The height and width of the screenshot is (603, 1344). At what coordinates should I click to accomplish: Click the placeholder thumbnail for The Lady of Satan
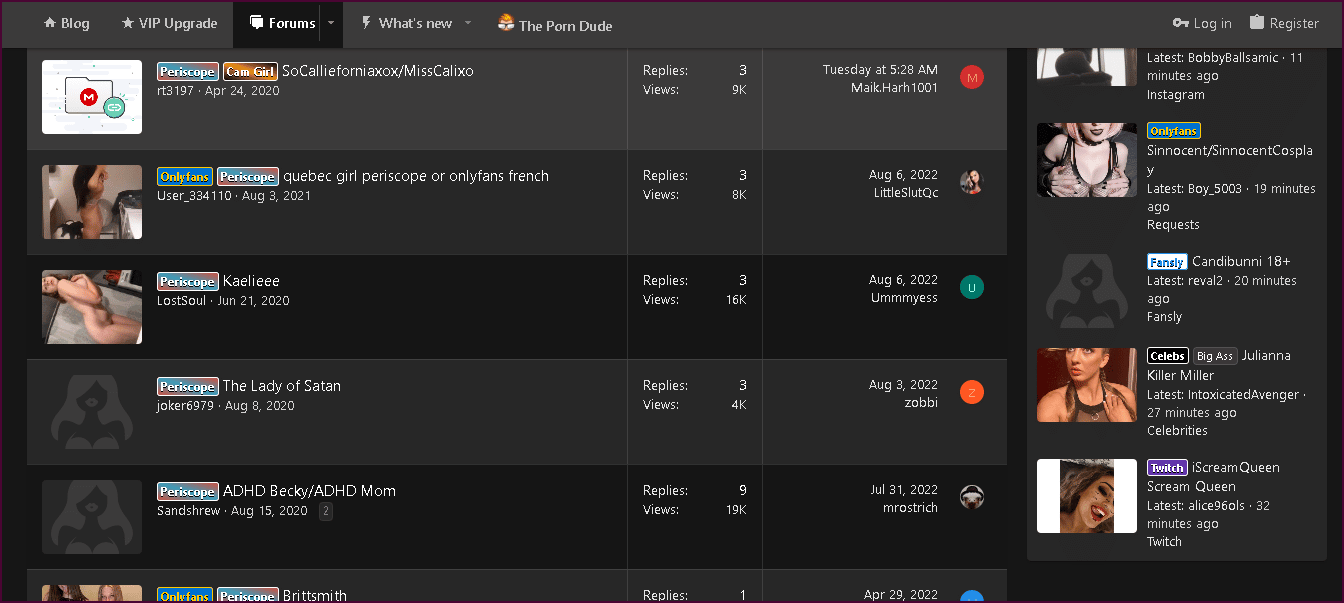tap(92, 412)
